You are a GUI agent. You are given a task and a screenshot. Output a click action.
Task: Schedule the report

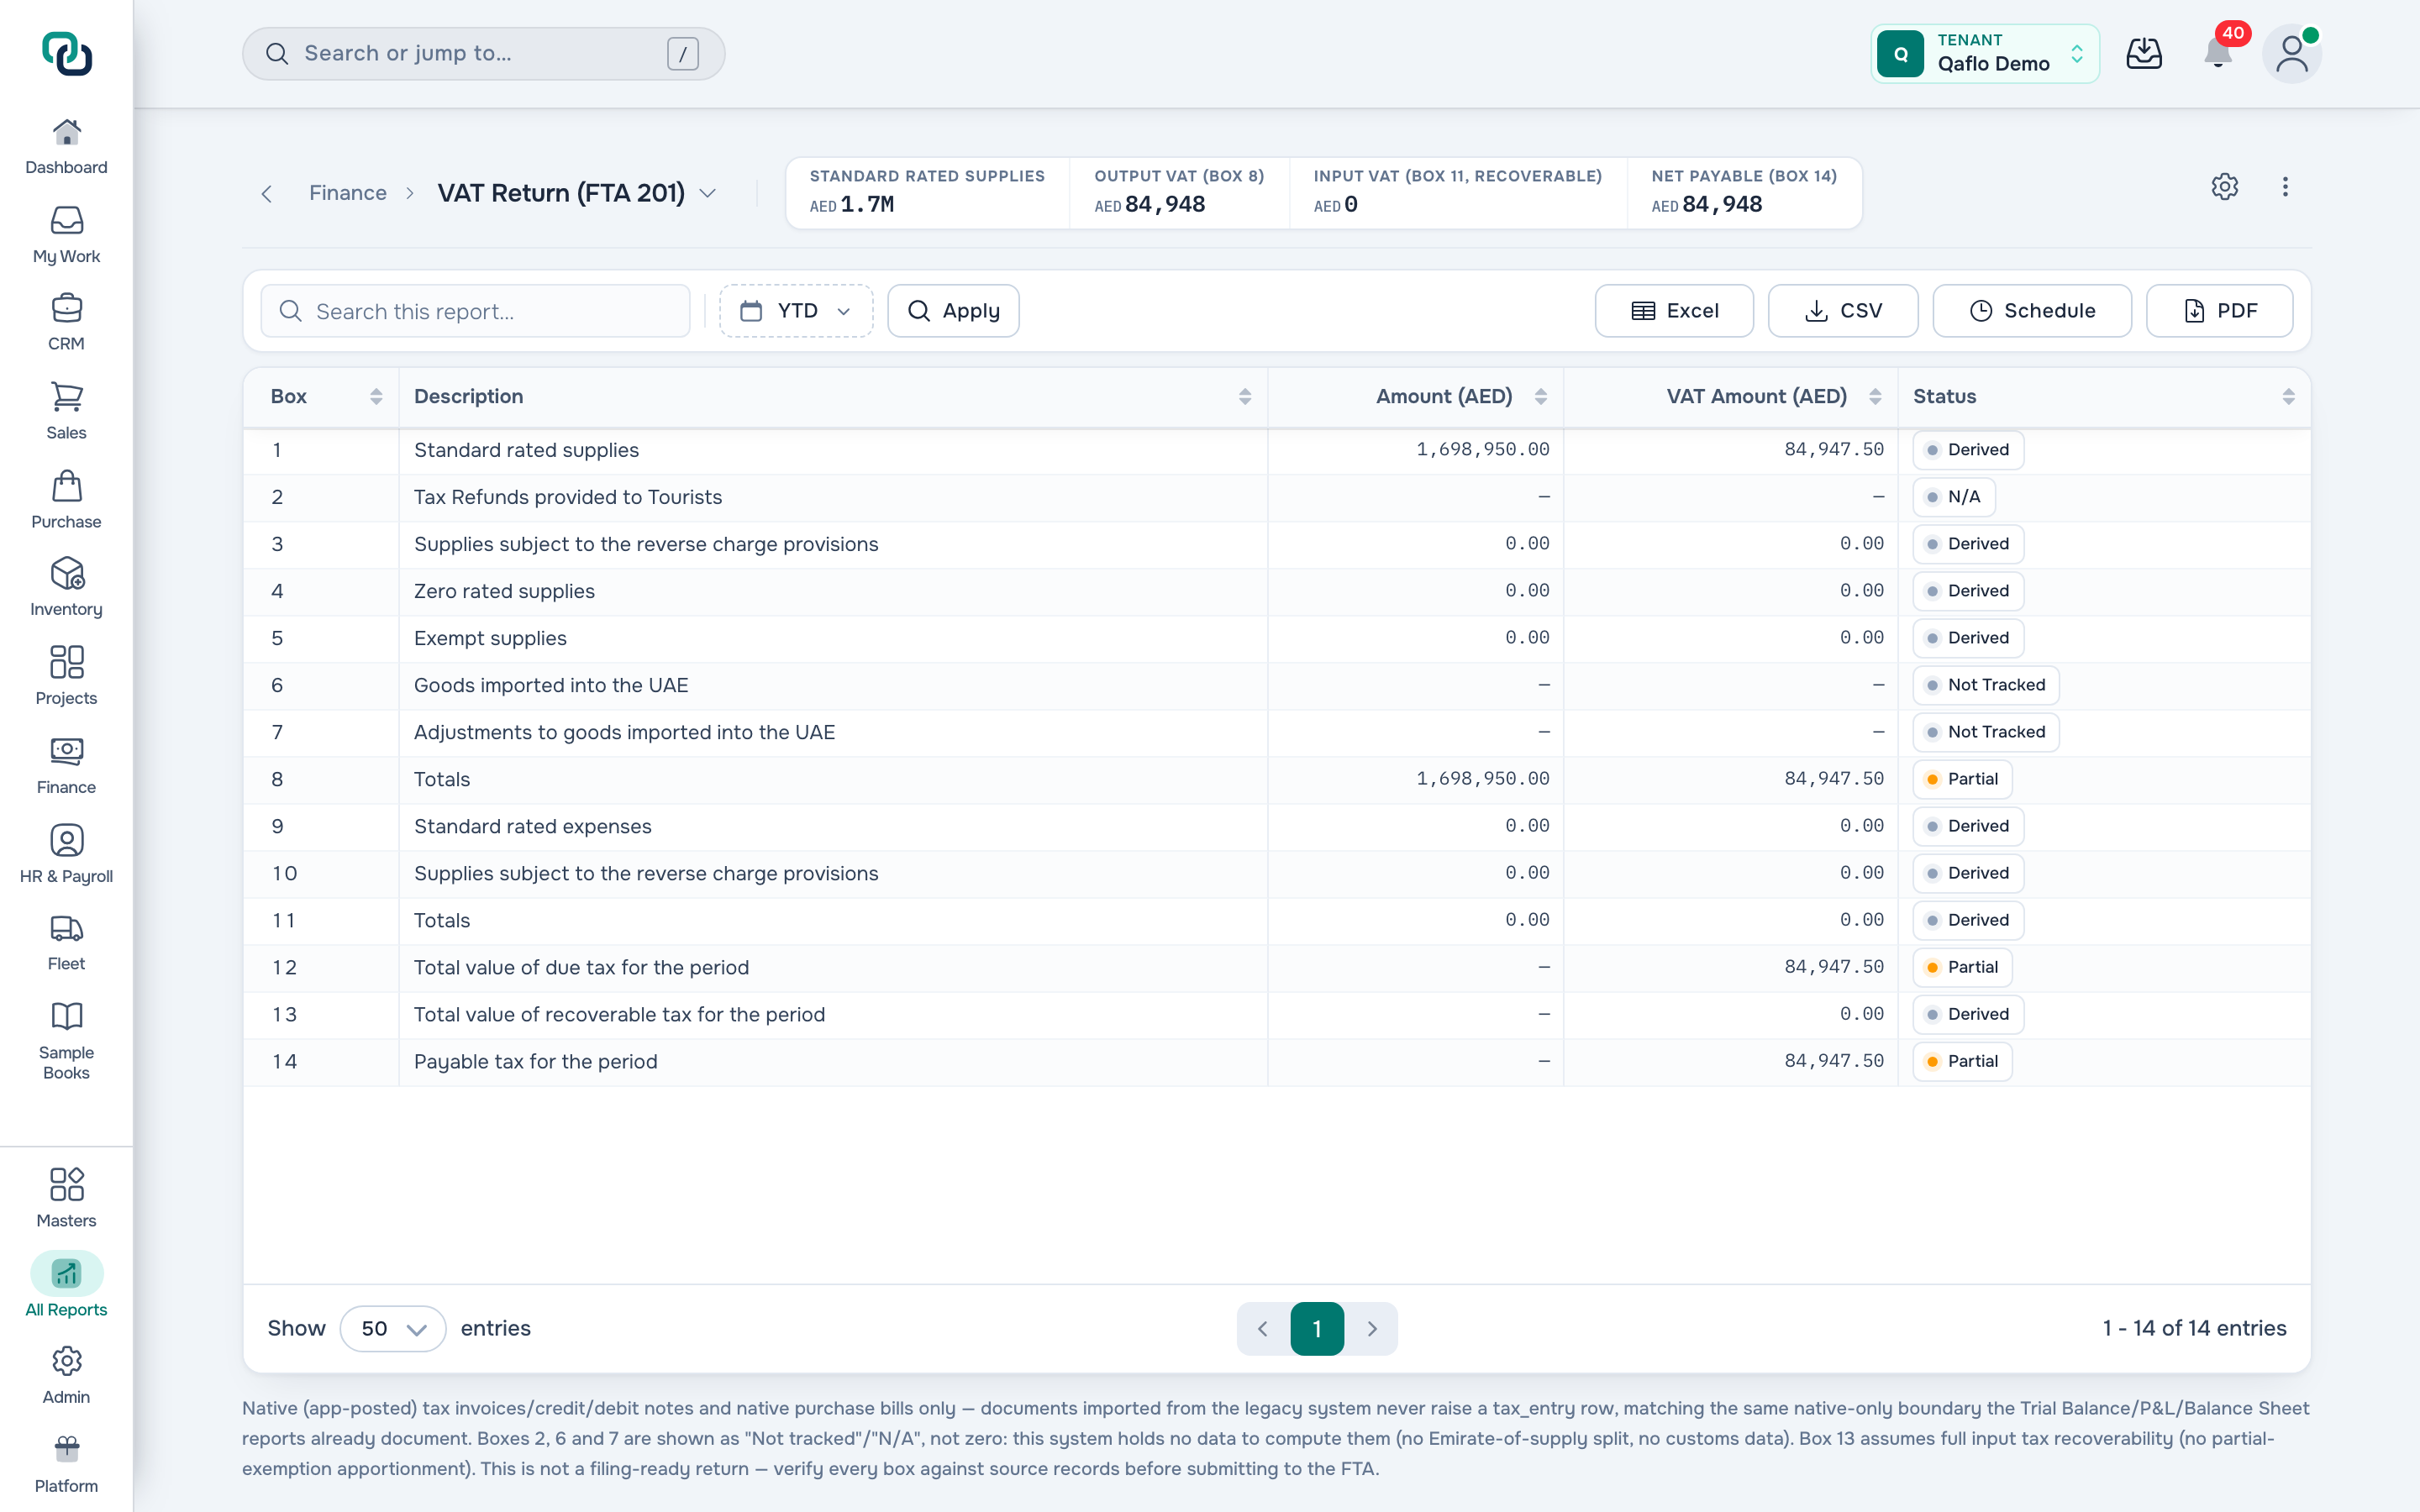coord(2032,311)
